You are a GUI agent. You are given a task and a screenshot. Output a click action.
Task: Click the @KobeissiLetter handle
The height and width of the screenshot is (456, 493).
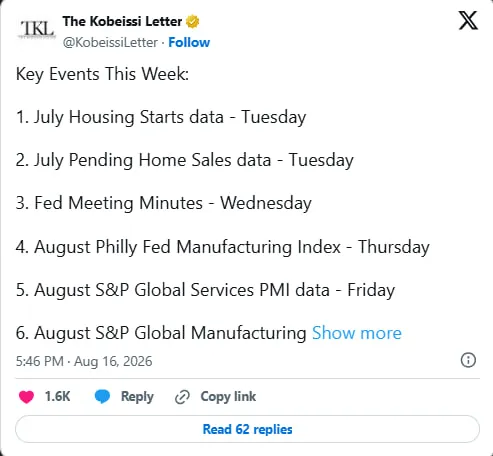pyautogui.click(x=110, y=42)
